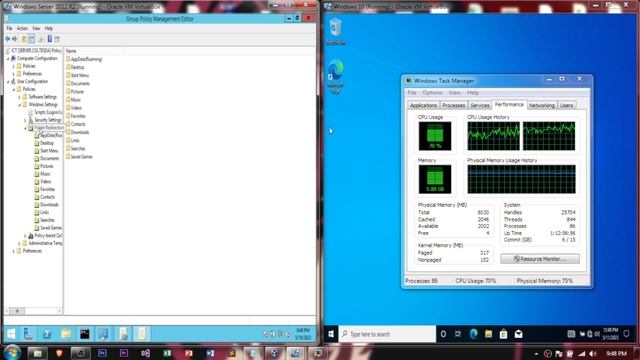
Task: Open Microsoft Edge desktop shortcut
Action: coord(336,76)
